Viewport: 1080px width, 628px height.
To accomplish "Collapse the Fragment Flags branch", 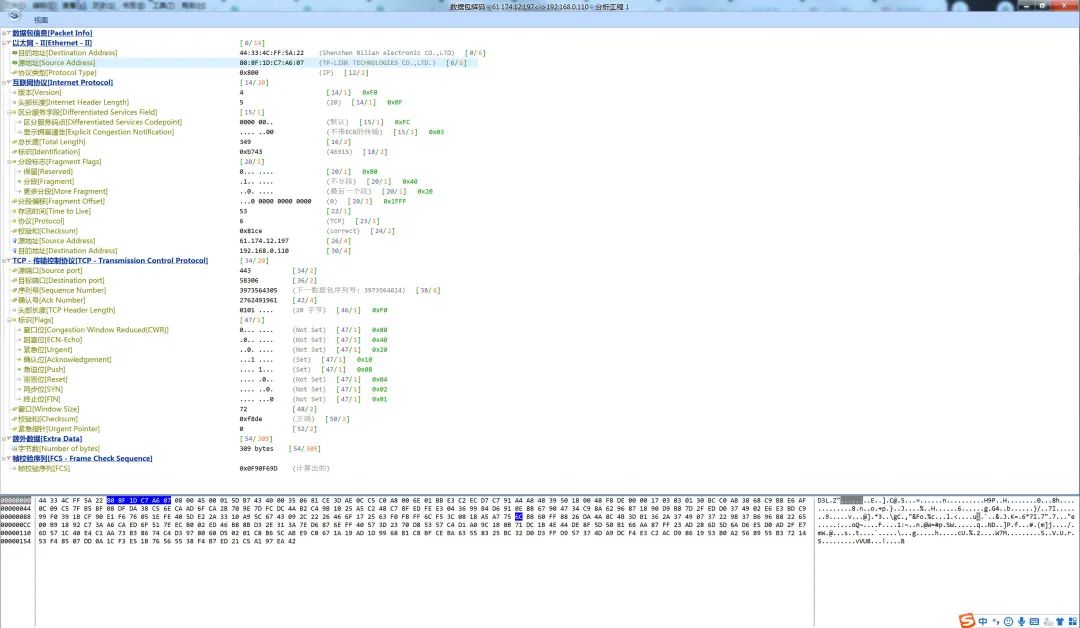I will (x=11, y=161).
